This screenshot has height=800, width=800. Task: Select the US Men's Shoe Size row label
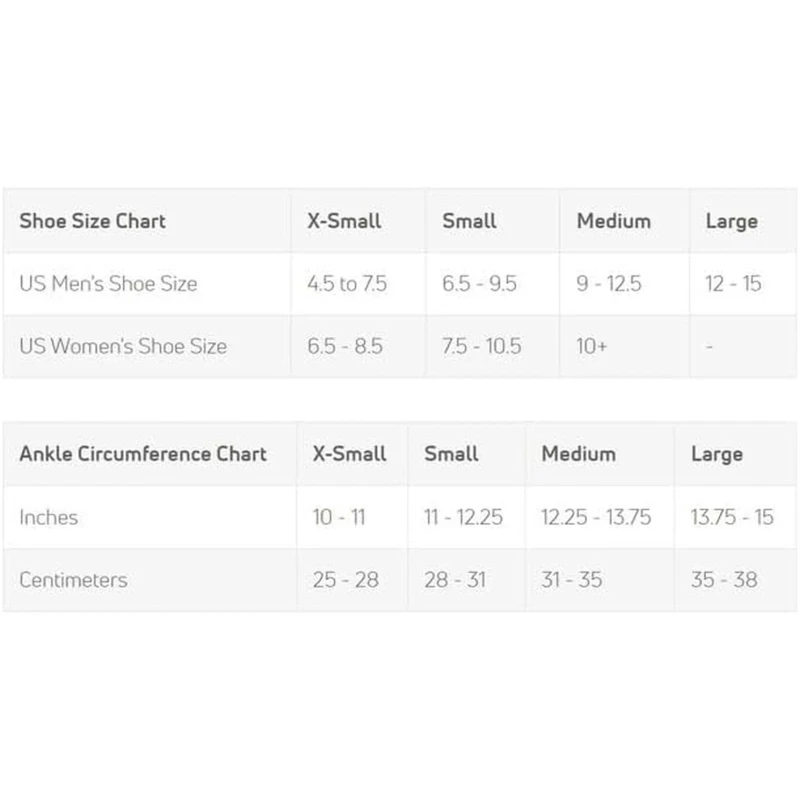pyautogui.click(x=109, y=284)
